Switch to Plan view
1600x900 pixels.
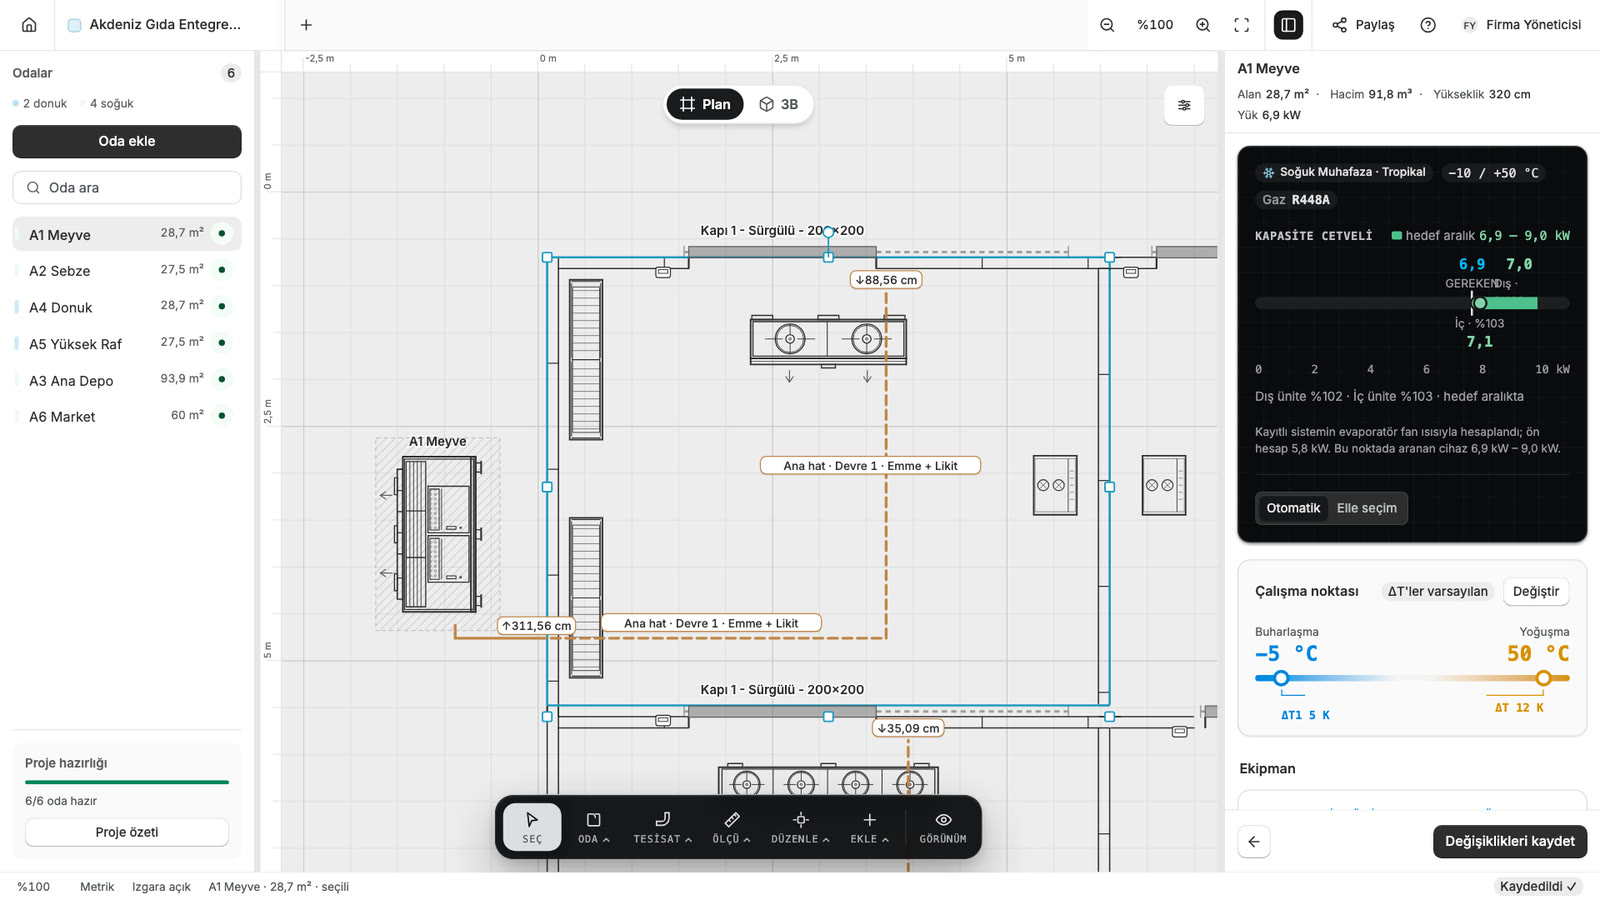[x=705, y=104]
